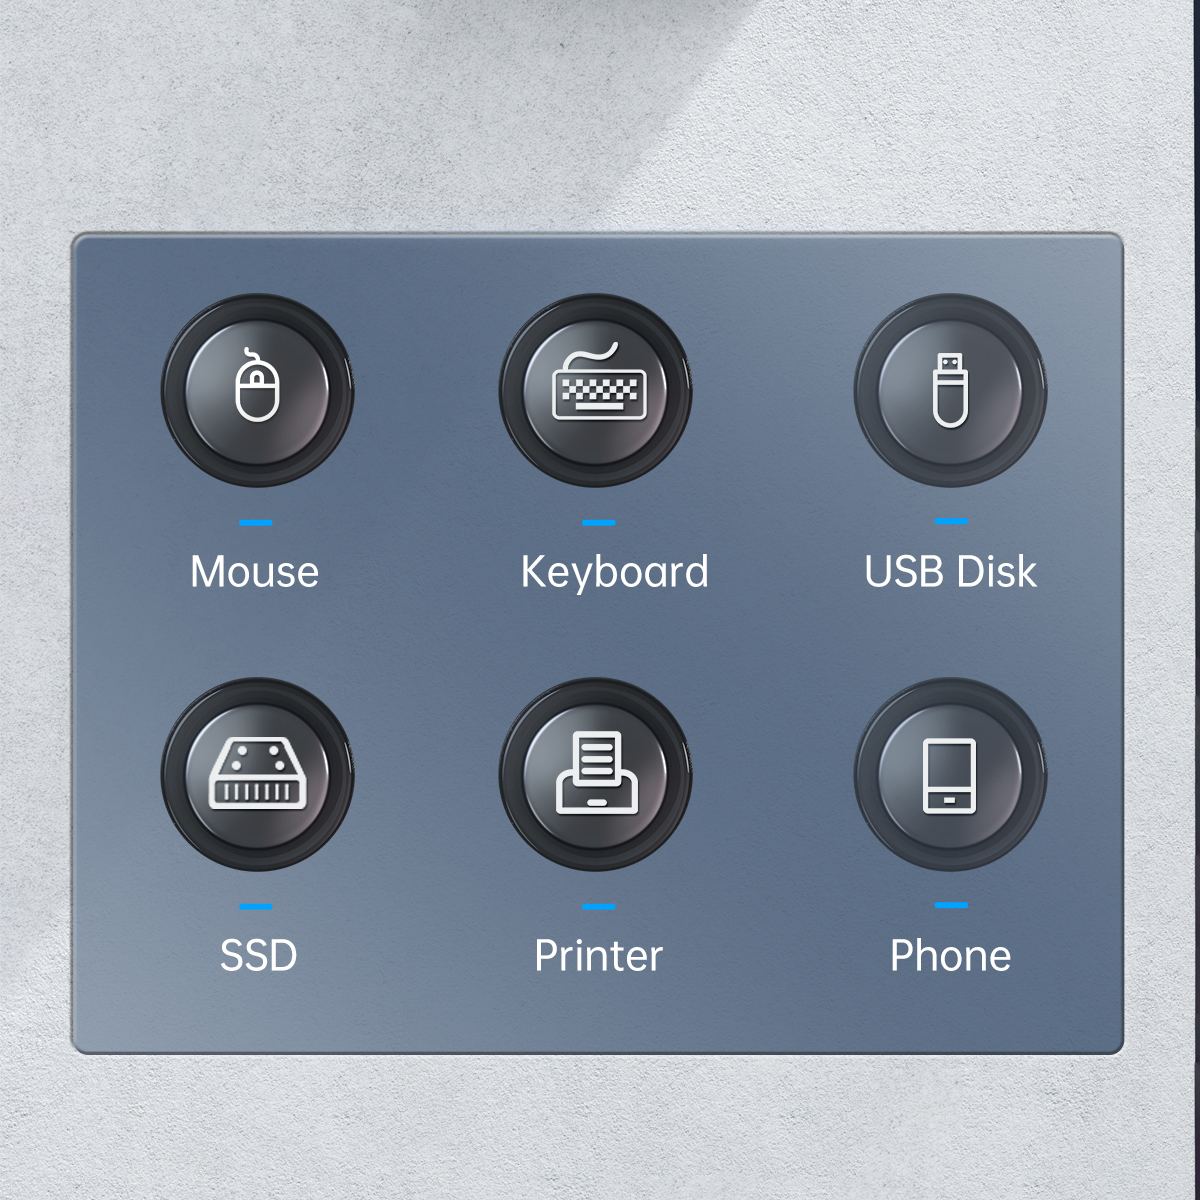This screenshot has height=1200, width=1200.
Task: Select the Keyboard icon button
Action: pos(597,390)
